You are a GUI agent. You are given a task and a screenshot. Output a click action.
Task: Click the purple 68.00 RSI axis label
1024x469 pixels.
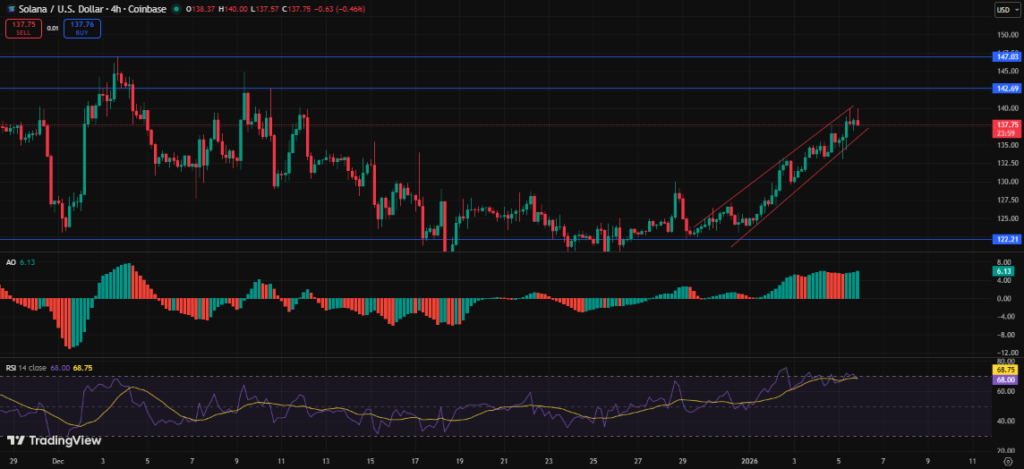[x=1005, y=379]
